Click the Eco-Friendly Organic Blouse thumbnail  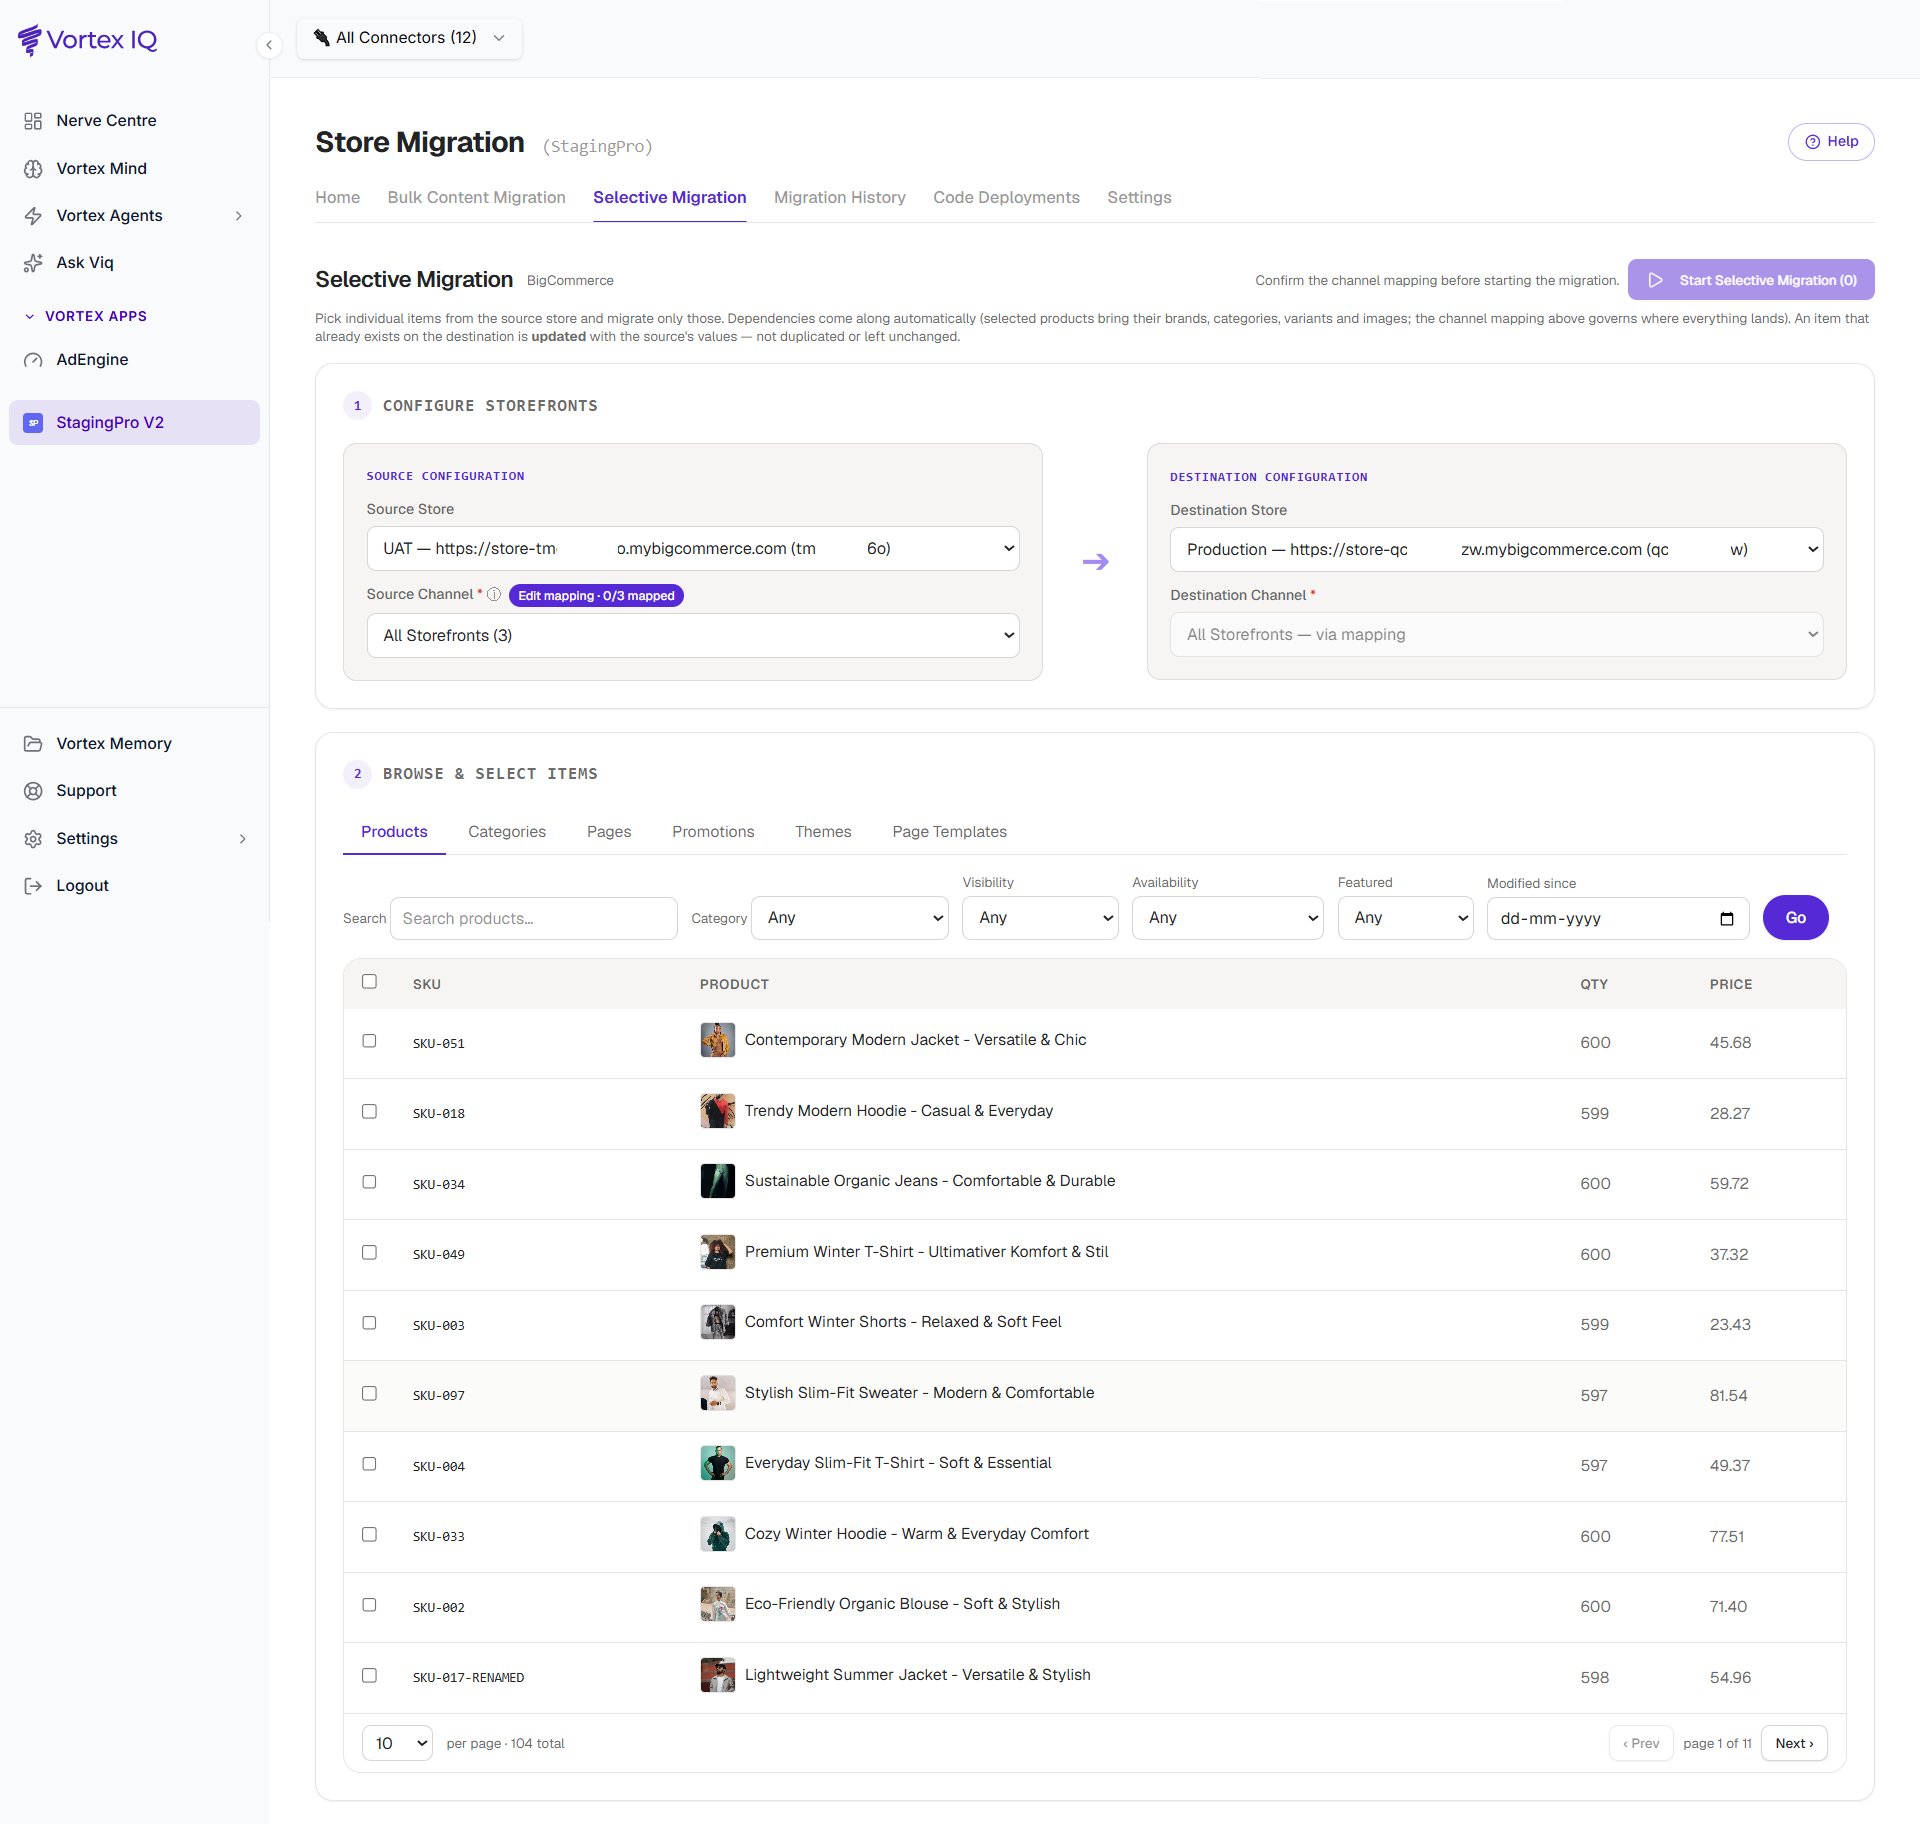coord(717,1604)
